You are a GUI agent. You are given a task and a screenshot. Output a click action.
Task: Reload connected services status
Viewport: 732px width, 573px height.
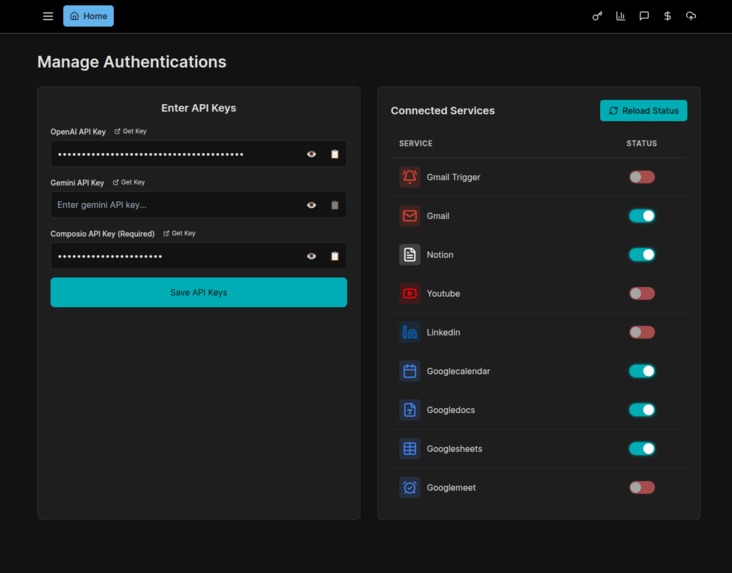click(643, 111)
